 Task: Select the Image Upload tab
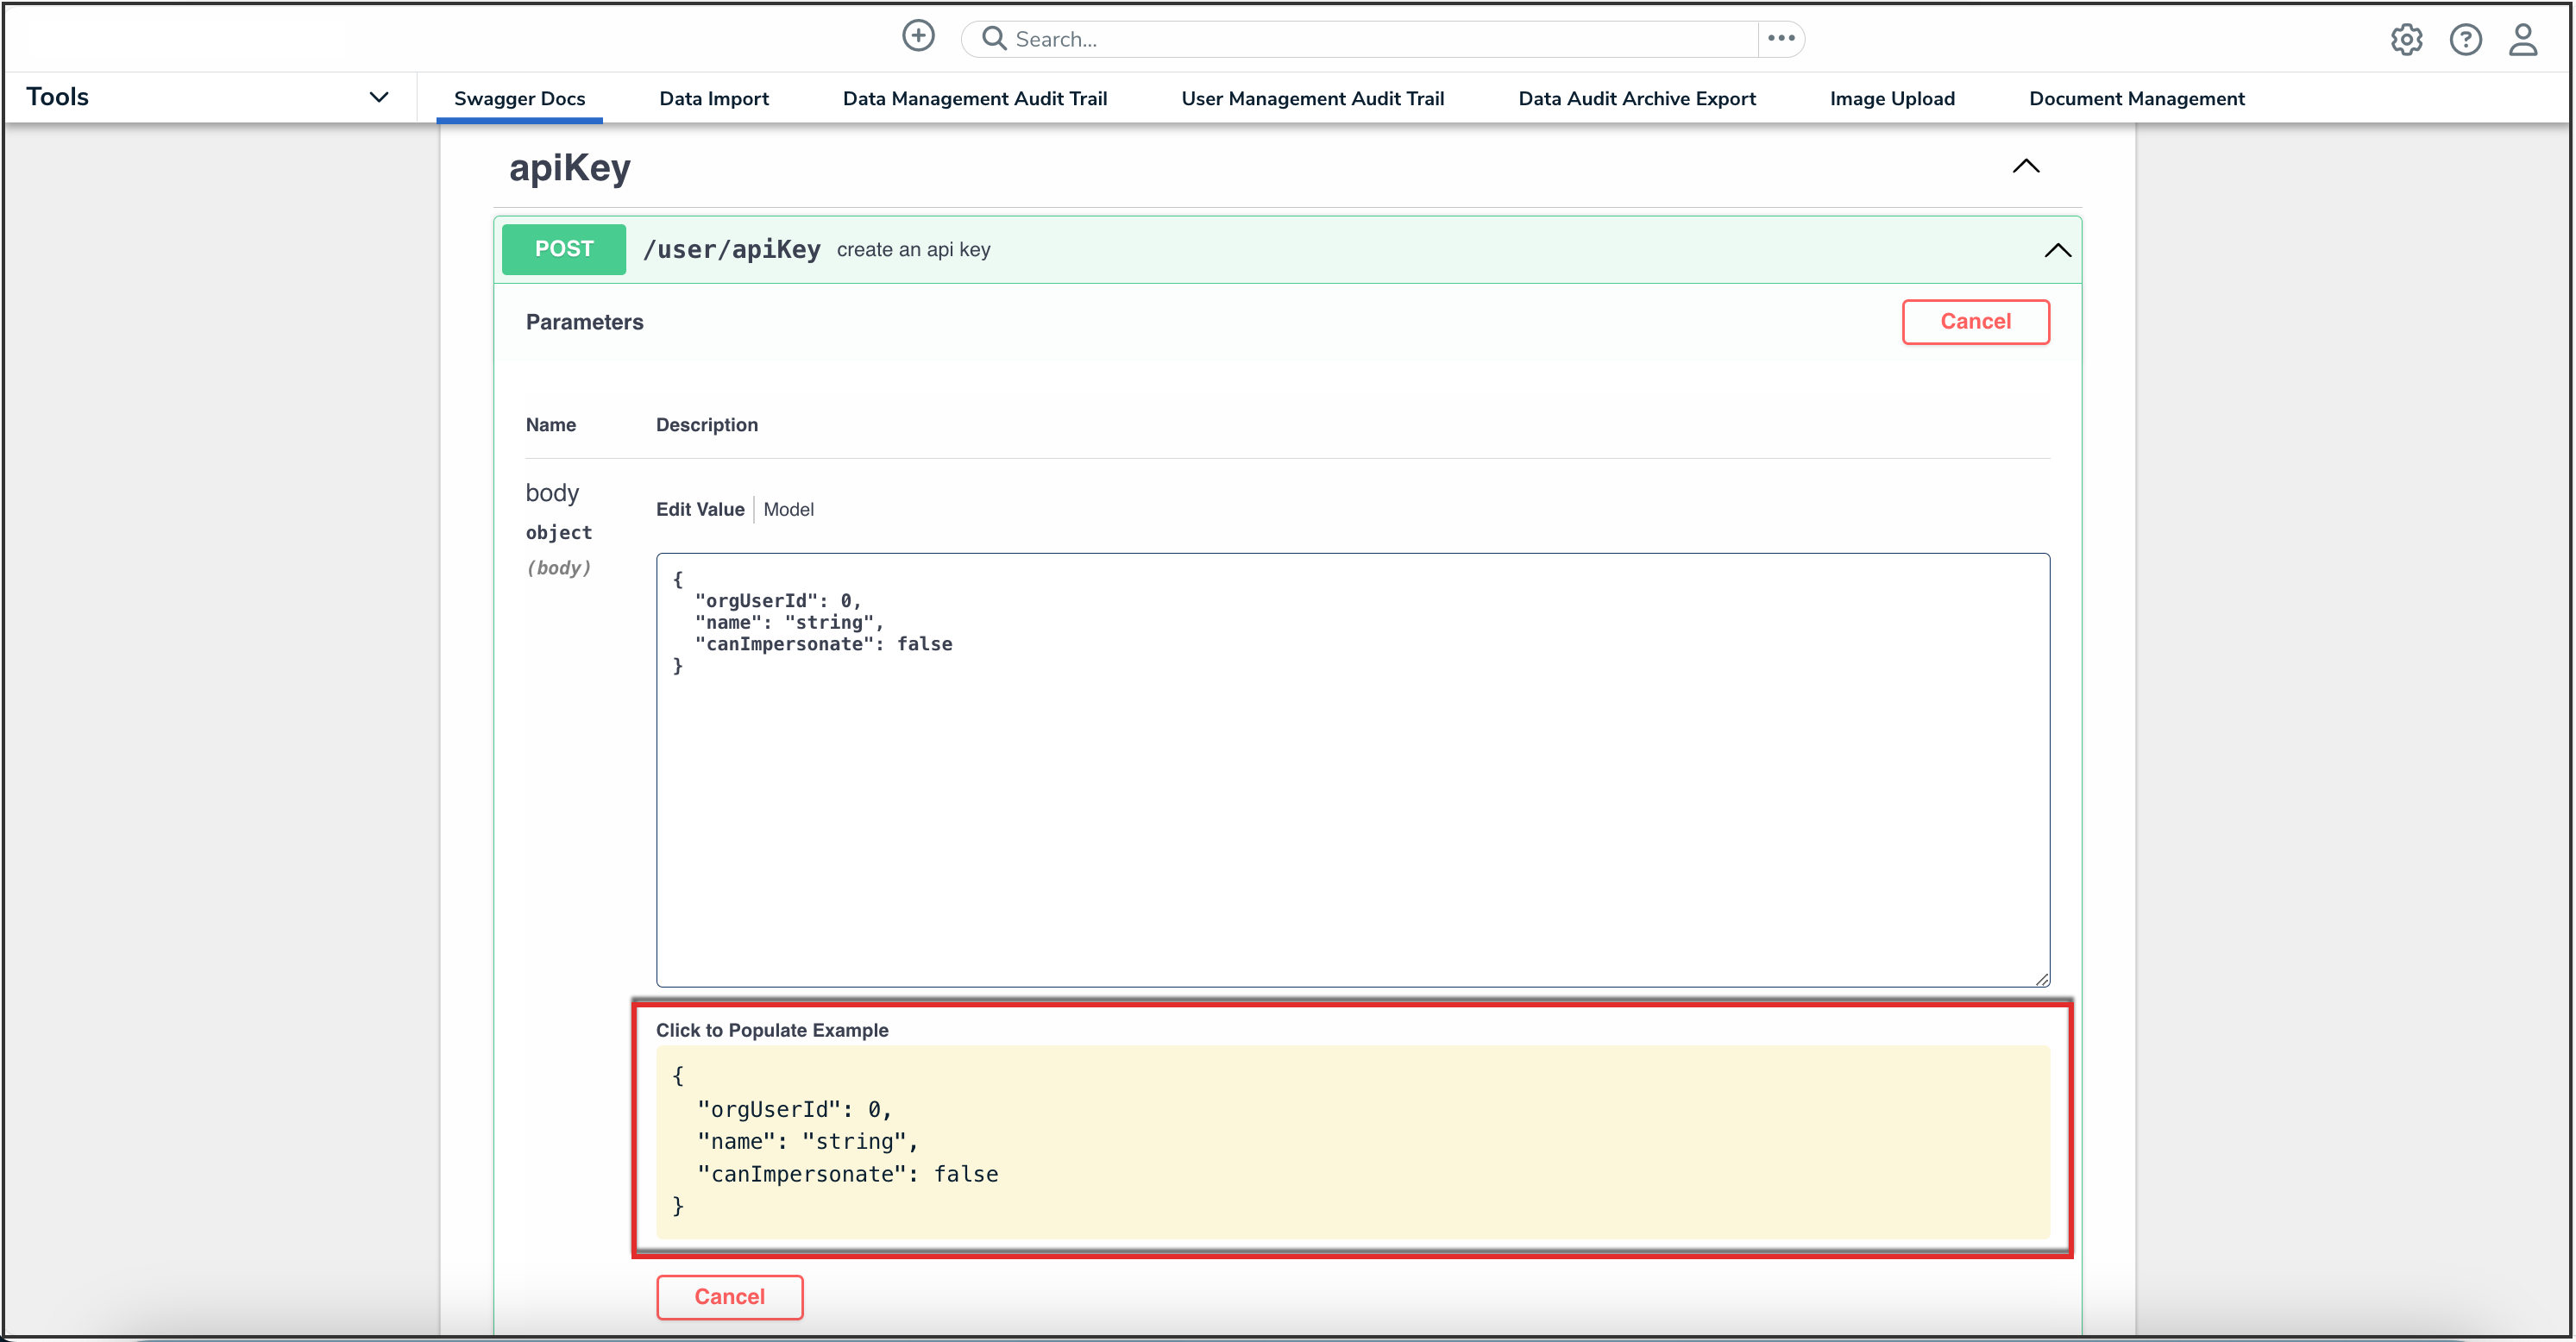point(1891,99)
